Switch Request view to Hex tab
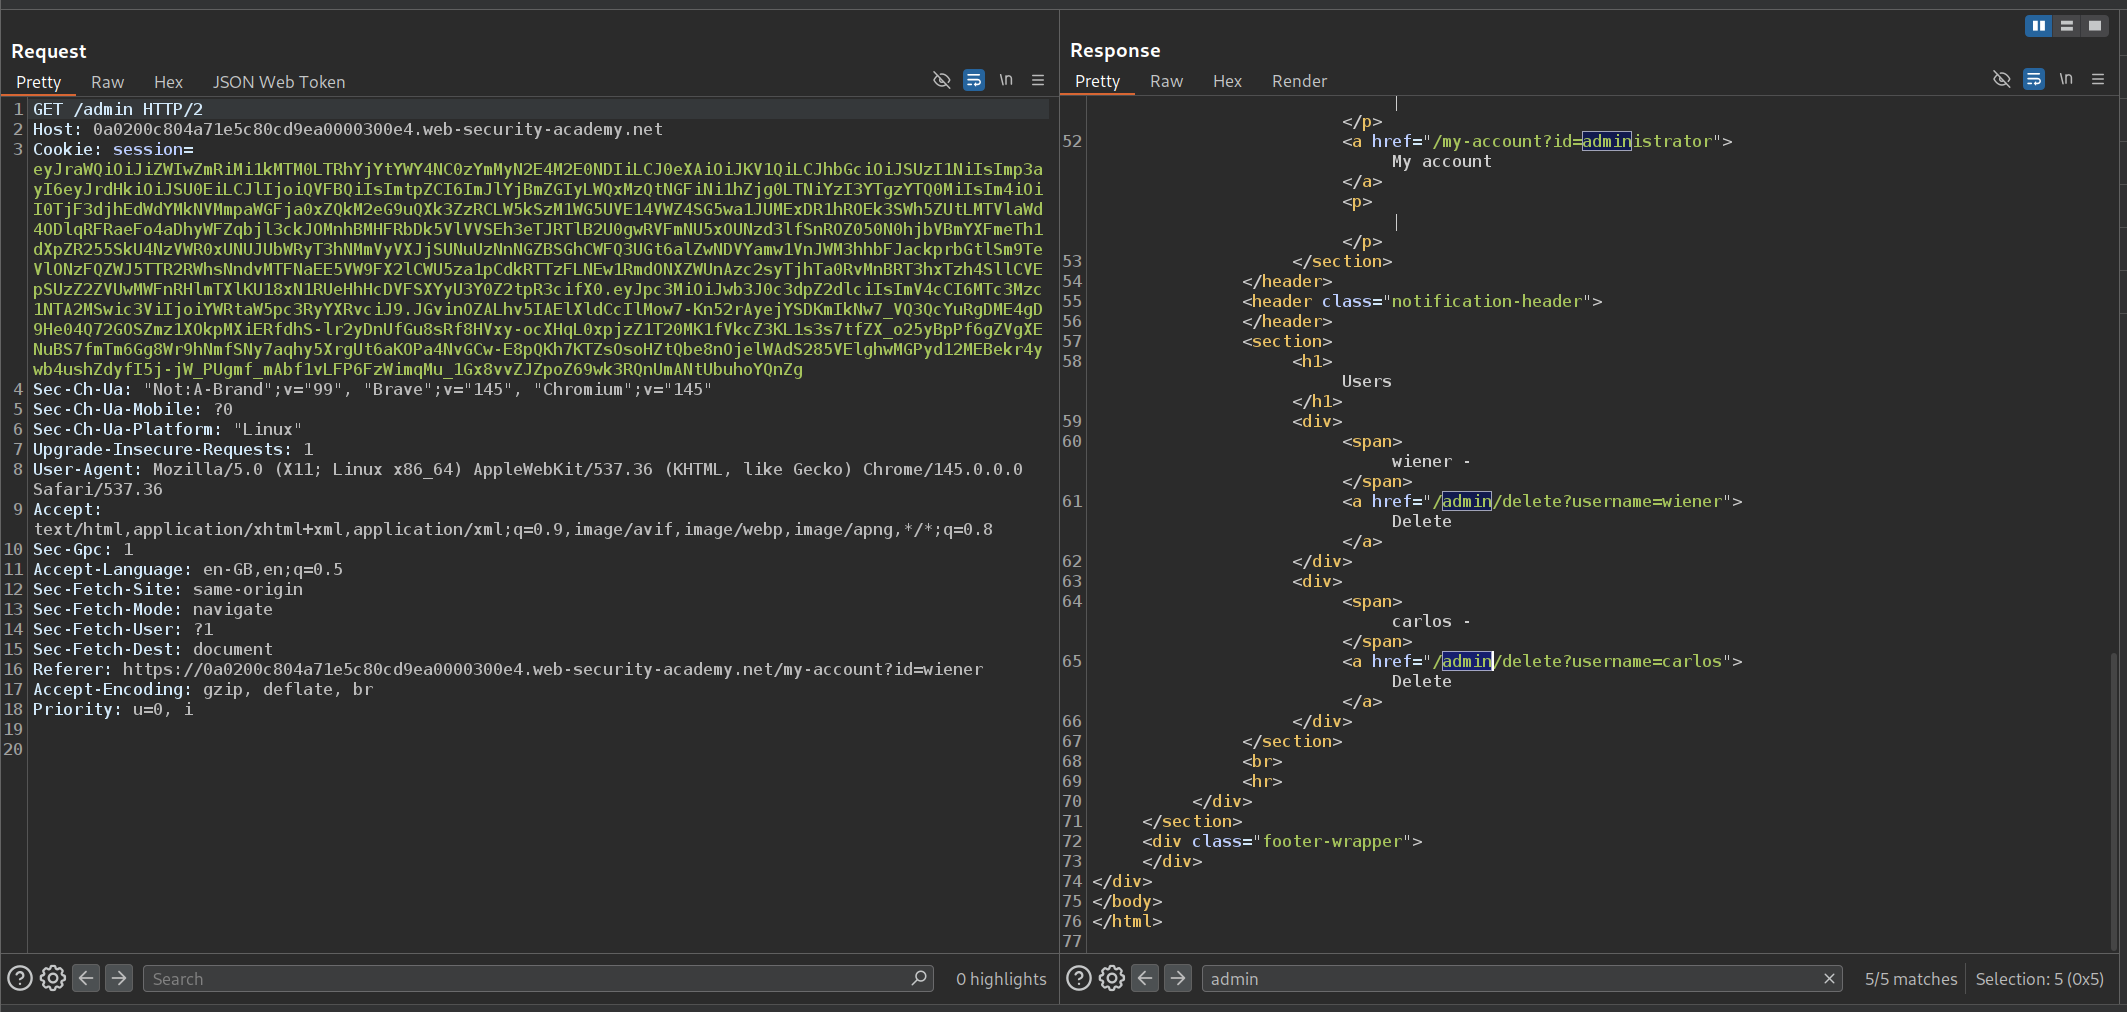The image size is (2127, 1012). 168,82
